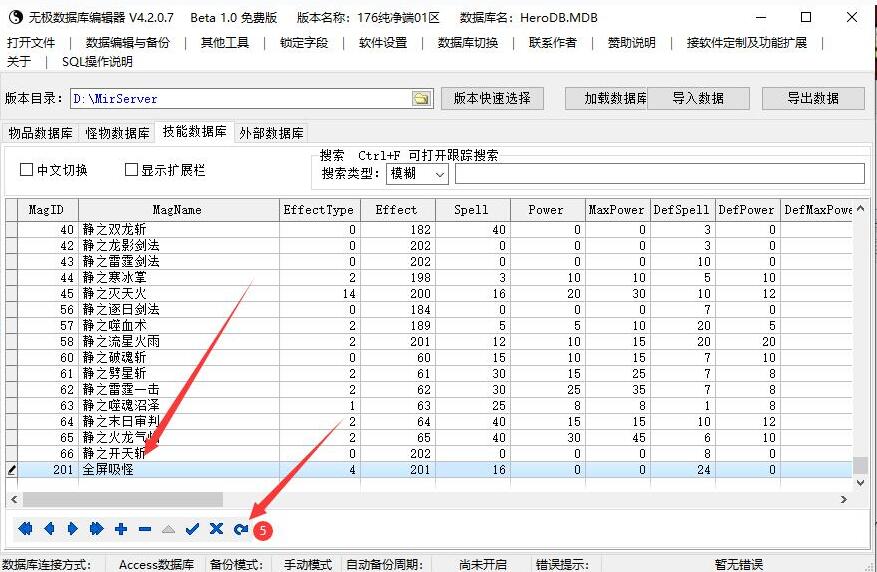
Task: Click the 版本快速选择 button
Action: (x=492, y=98)
